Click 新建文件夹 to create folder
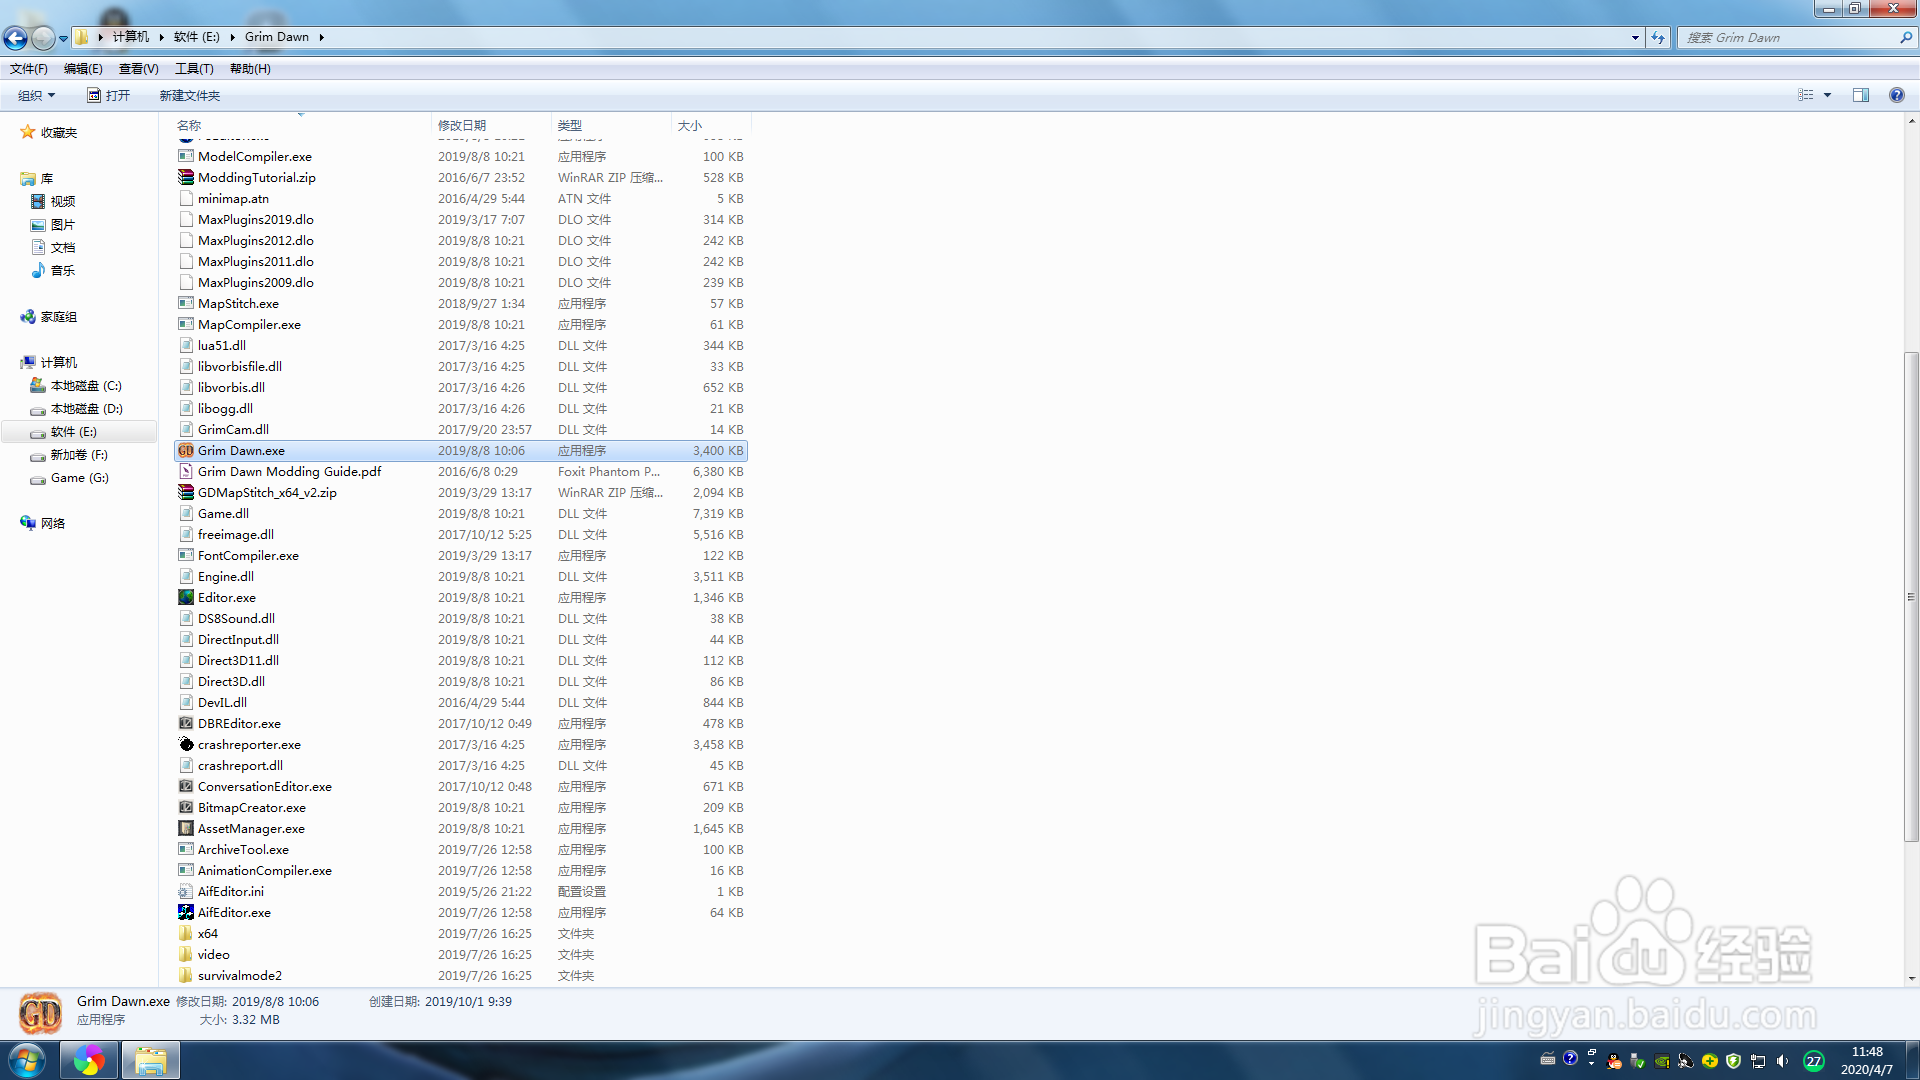 (190, 96)
